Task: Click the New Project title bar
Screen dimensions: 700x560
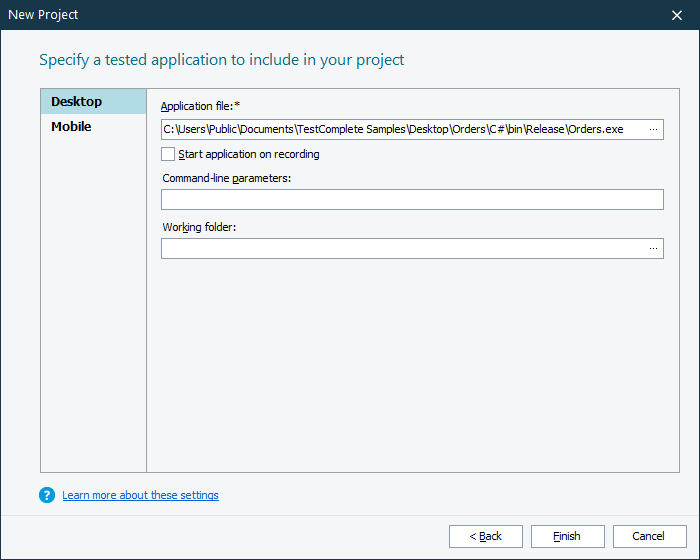Action: click(x=300, y=15)
